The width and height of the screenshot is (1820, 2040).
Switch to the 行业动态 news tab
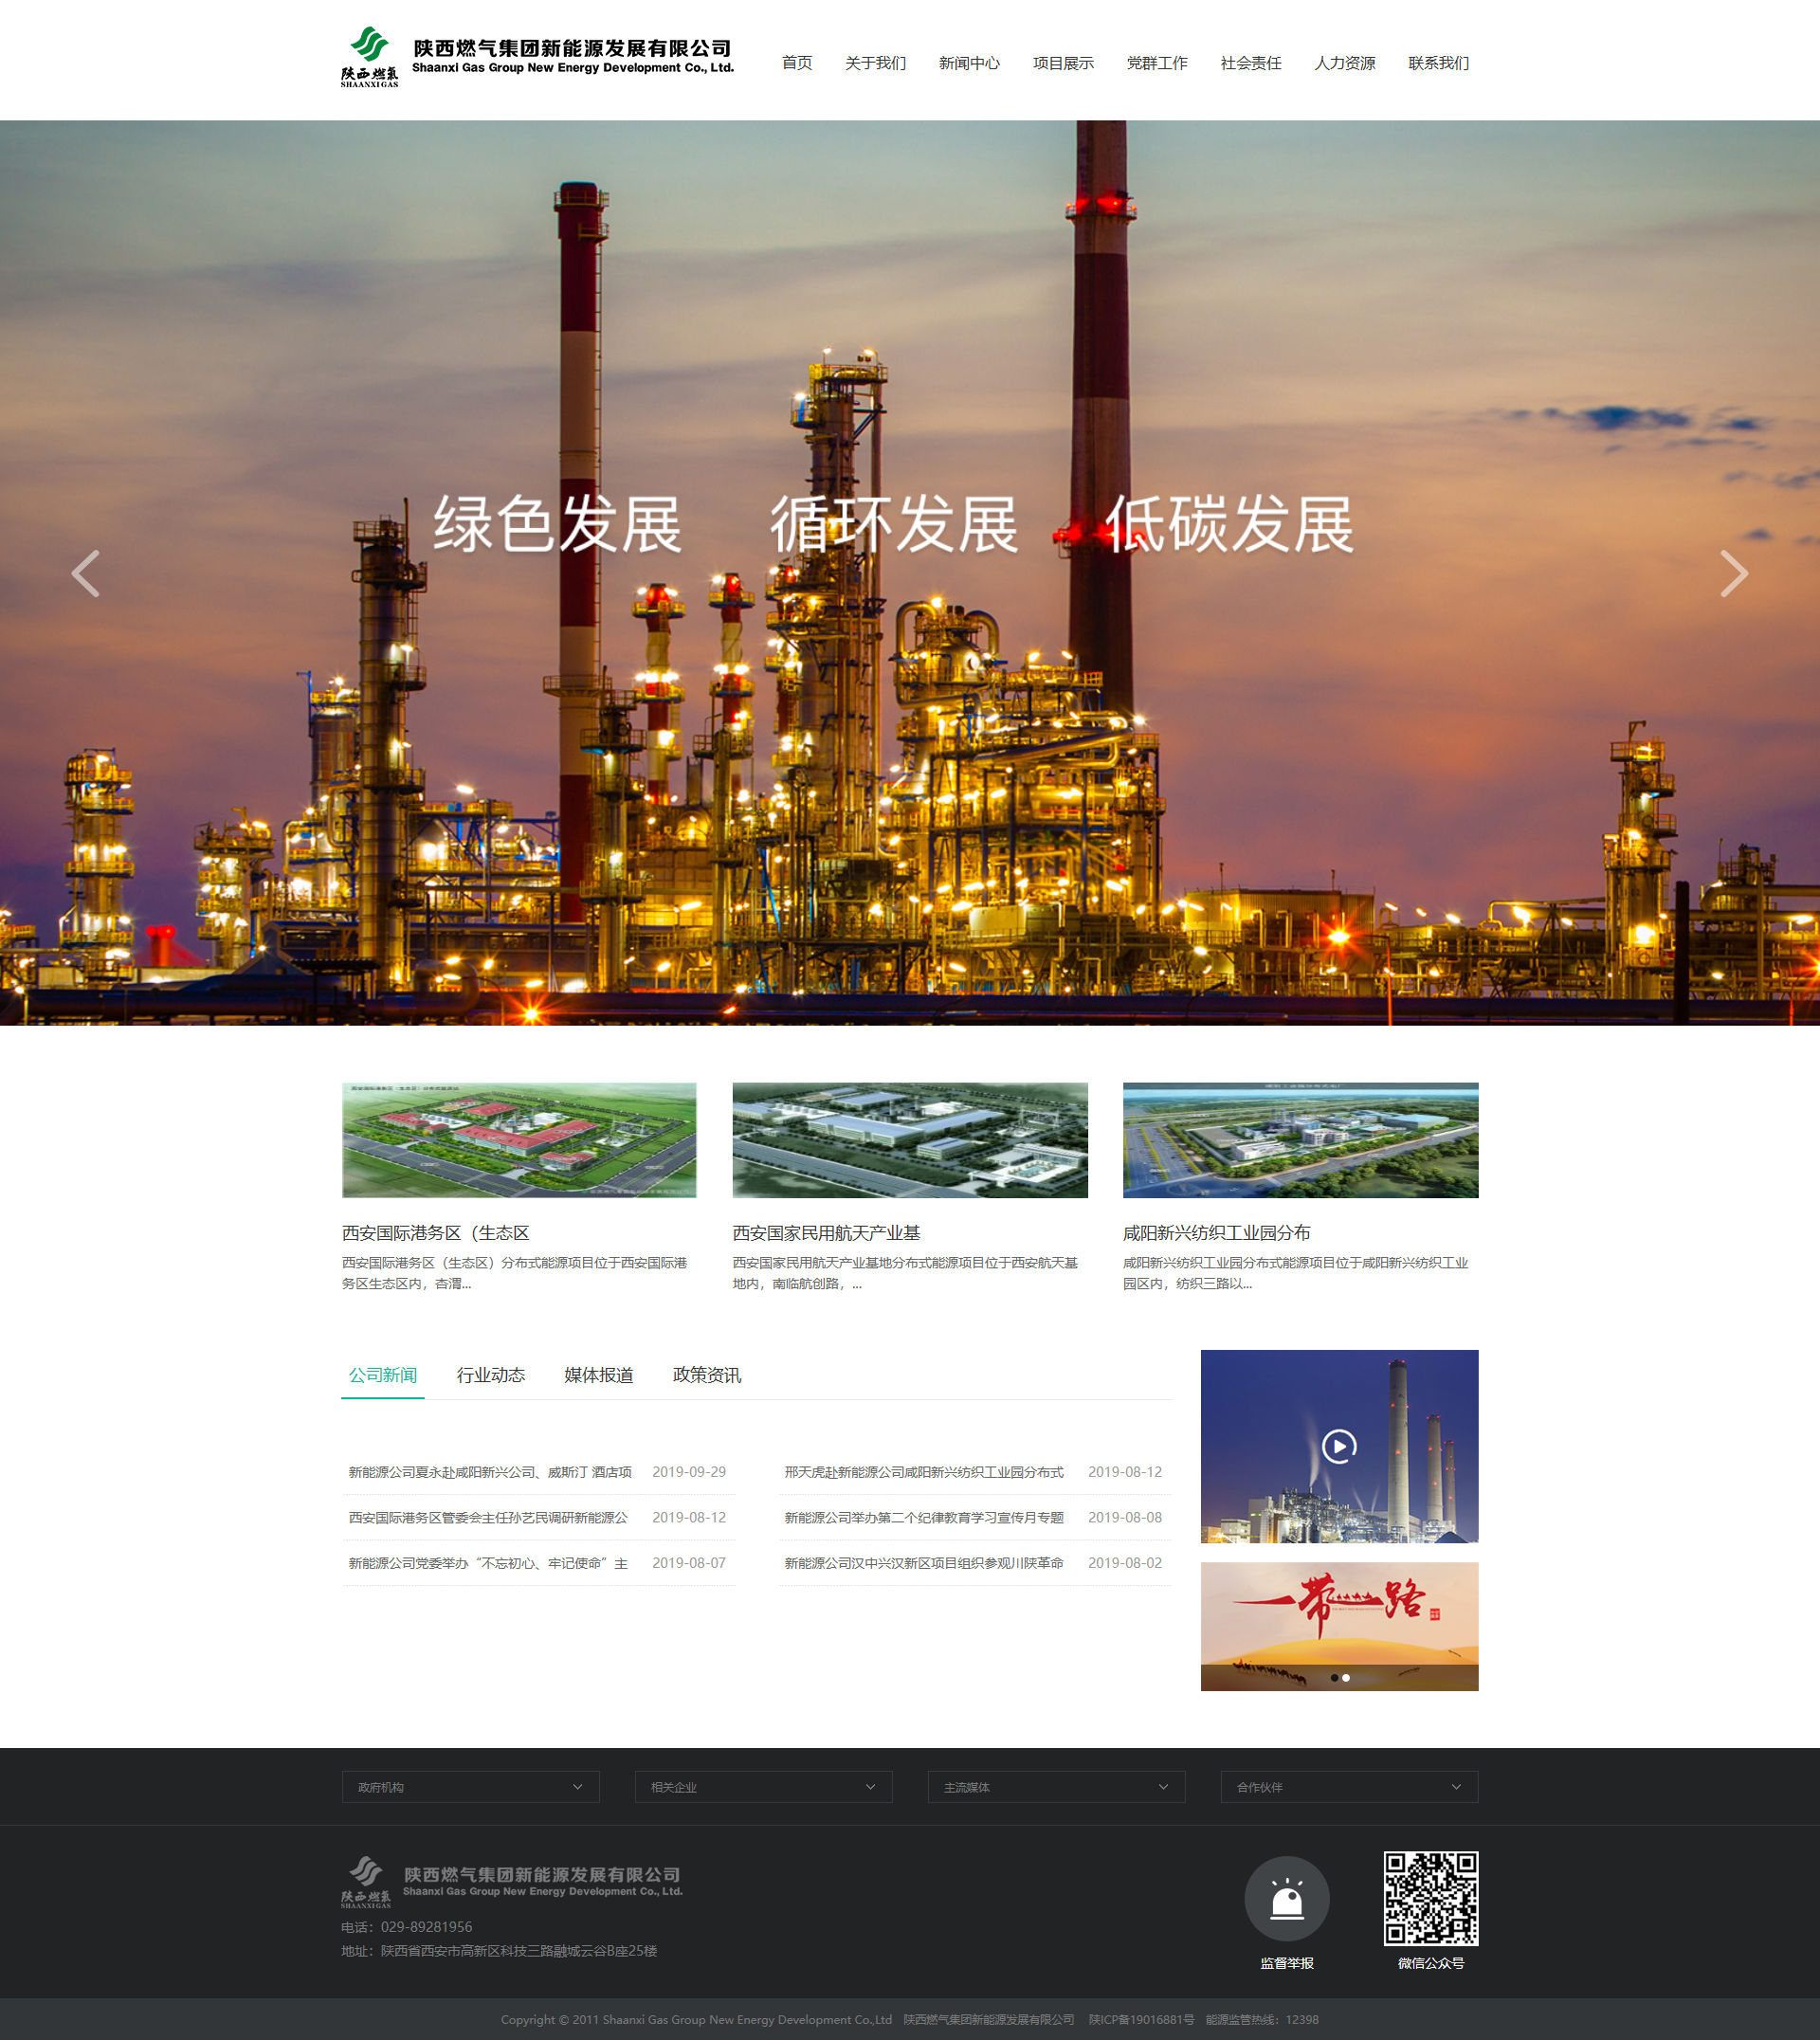pos(490,1375)
